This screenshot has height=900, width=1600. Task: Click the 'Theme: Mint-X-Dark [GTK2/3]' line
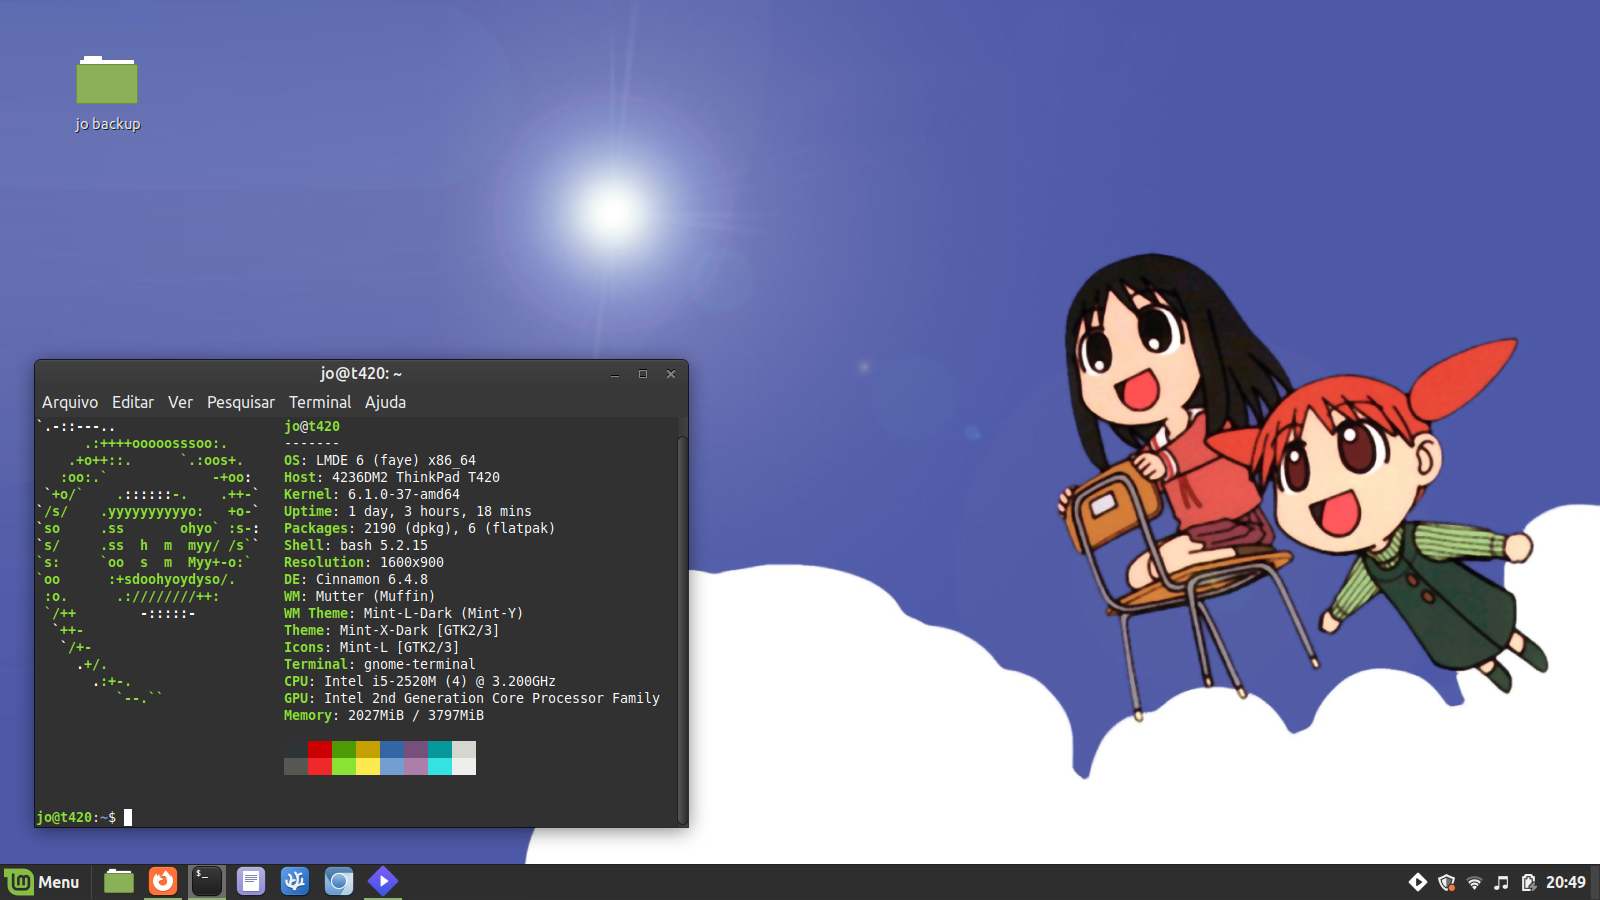(x=392, y=630)
